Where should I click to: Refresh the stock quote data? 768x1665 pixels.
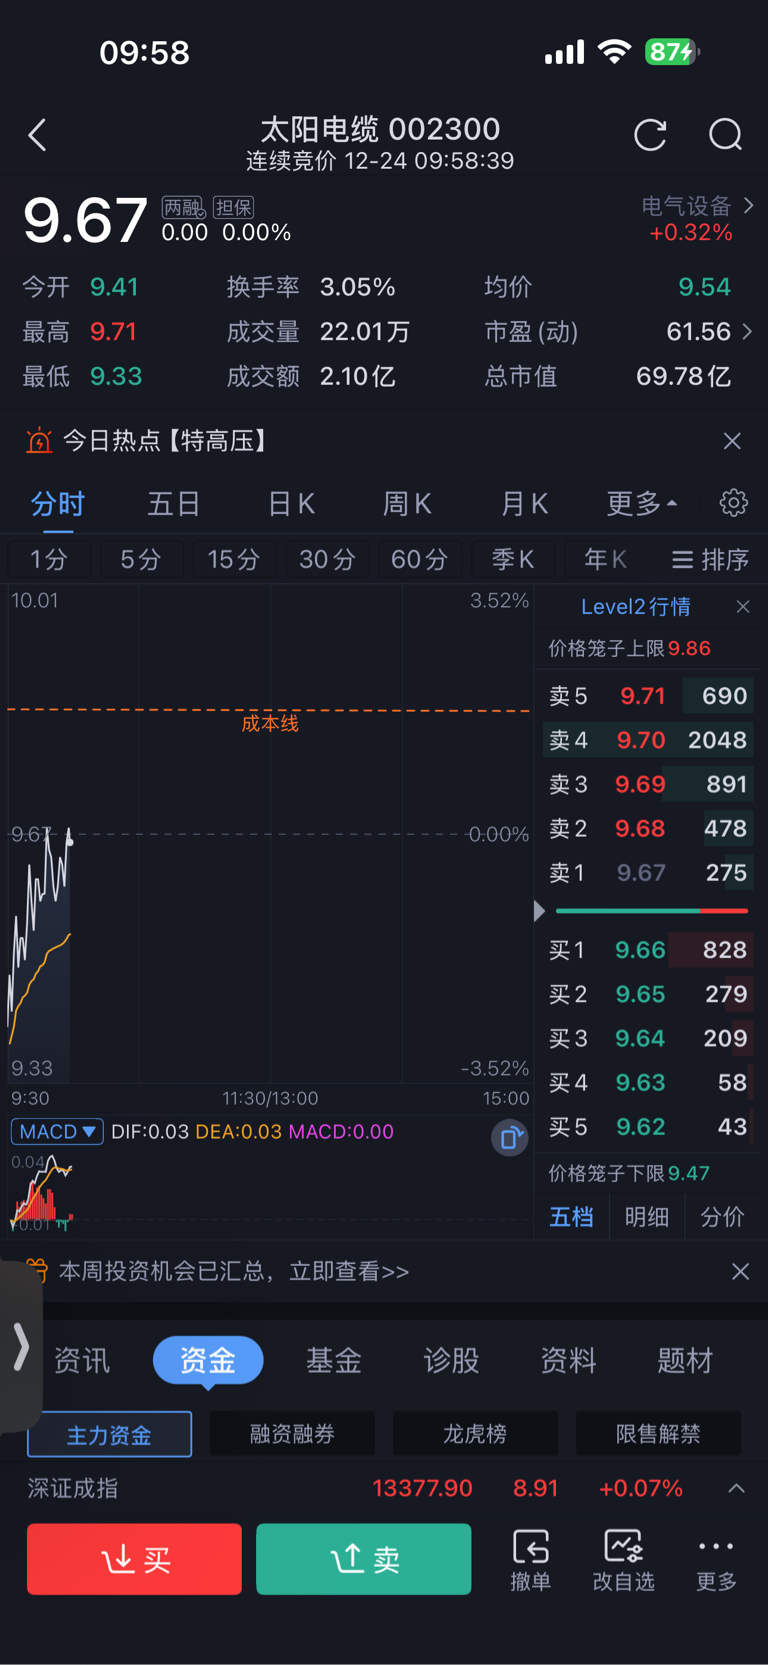[x=650, y=135]
